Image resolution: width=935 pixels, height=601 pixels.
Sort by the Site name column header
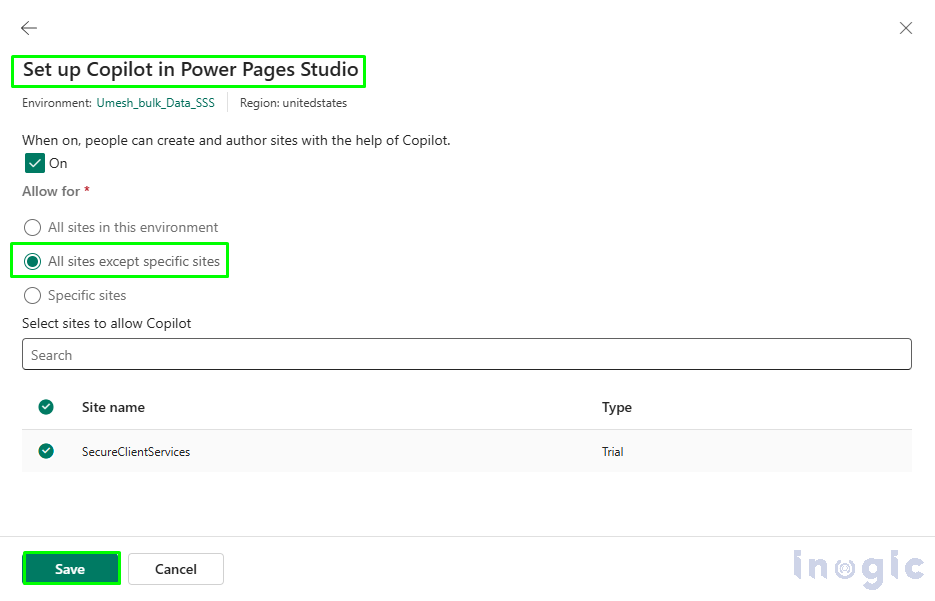113,407
